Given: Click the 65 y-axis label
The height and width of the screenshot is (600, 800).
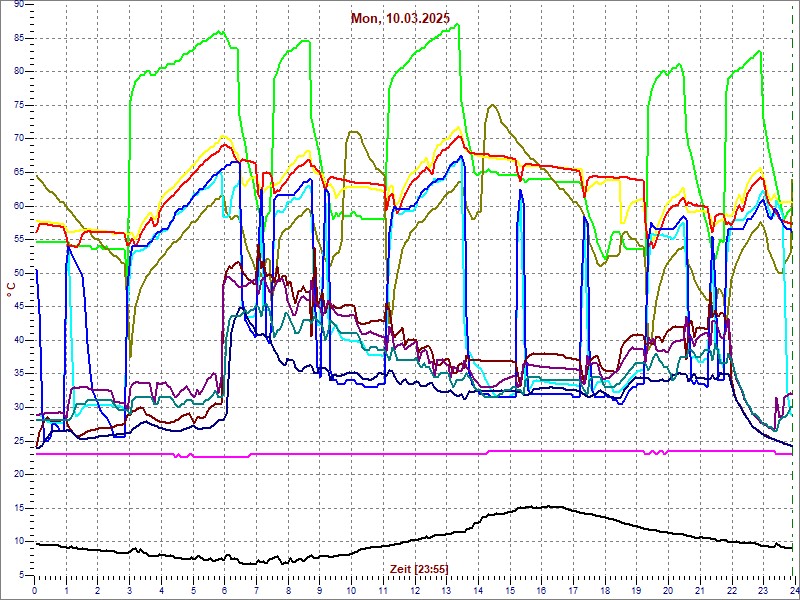Looking at the screenshot, I should (19, 172).
